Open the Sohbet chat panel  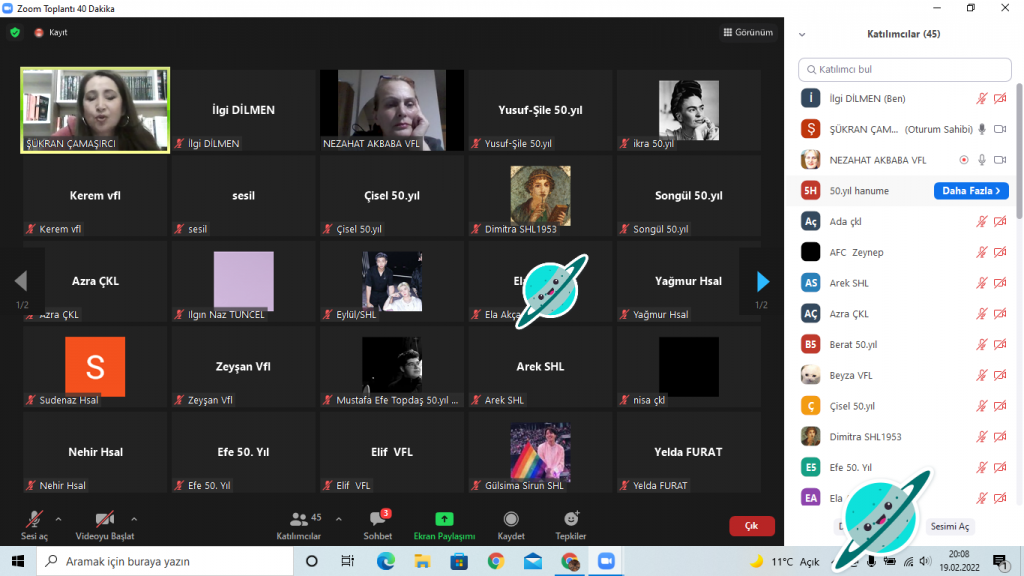[x=379, y=520]
